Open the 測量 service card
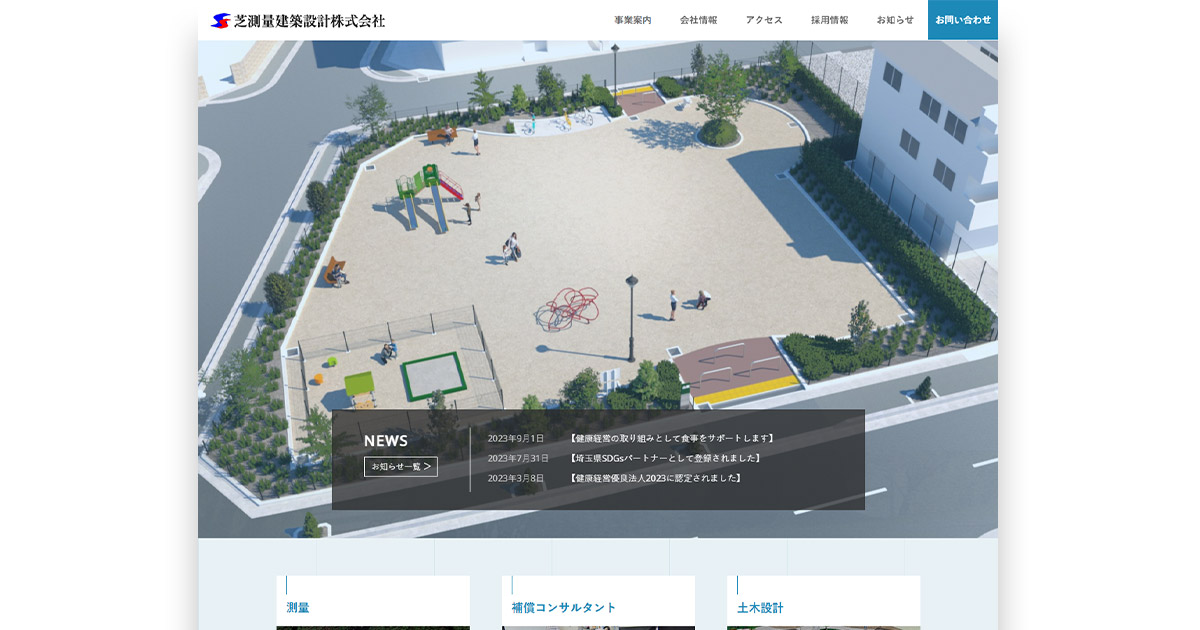 coord(372,606)
